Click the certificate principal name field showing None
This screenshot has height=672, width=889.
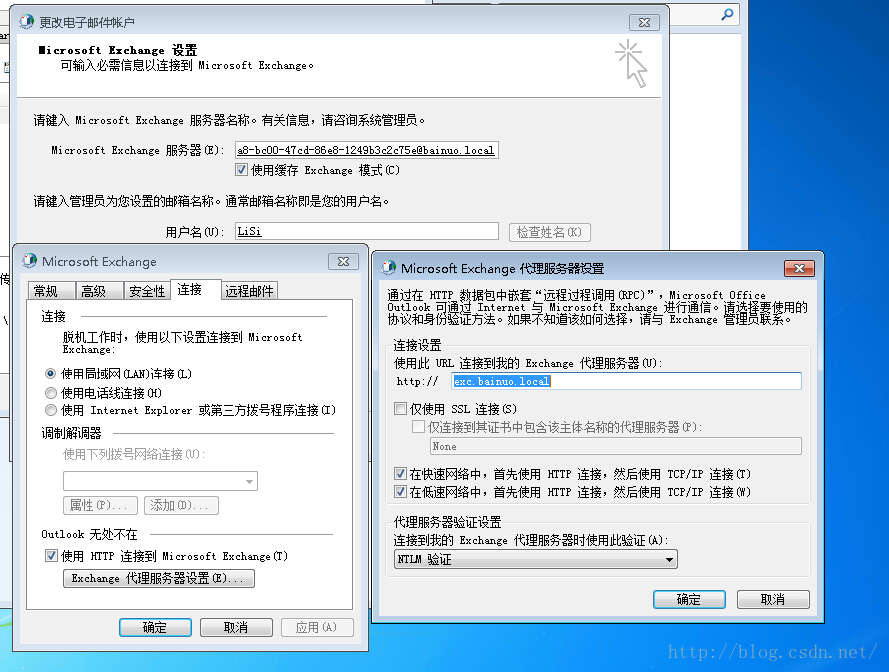click(x=616, y=446)
